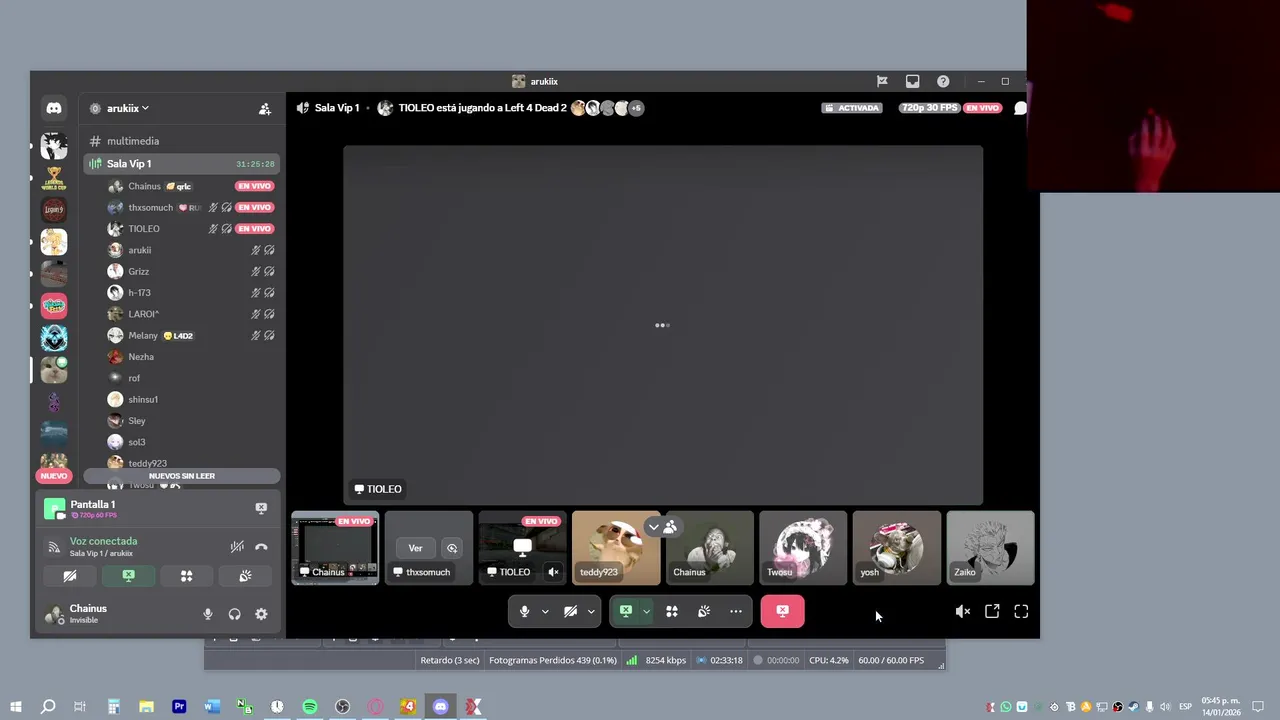The width and height of the screenshot is (1280, 720).
Task: Click red stop stream button in call bar
Action: tap(782, 611)
